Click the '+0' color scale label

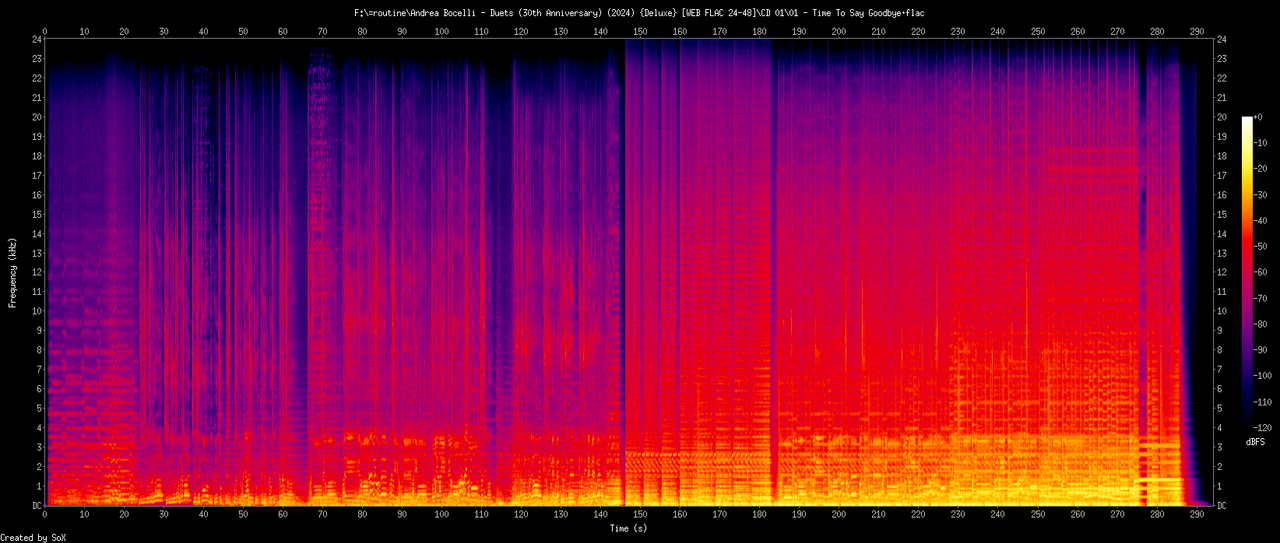pos(1261,117)
